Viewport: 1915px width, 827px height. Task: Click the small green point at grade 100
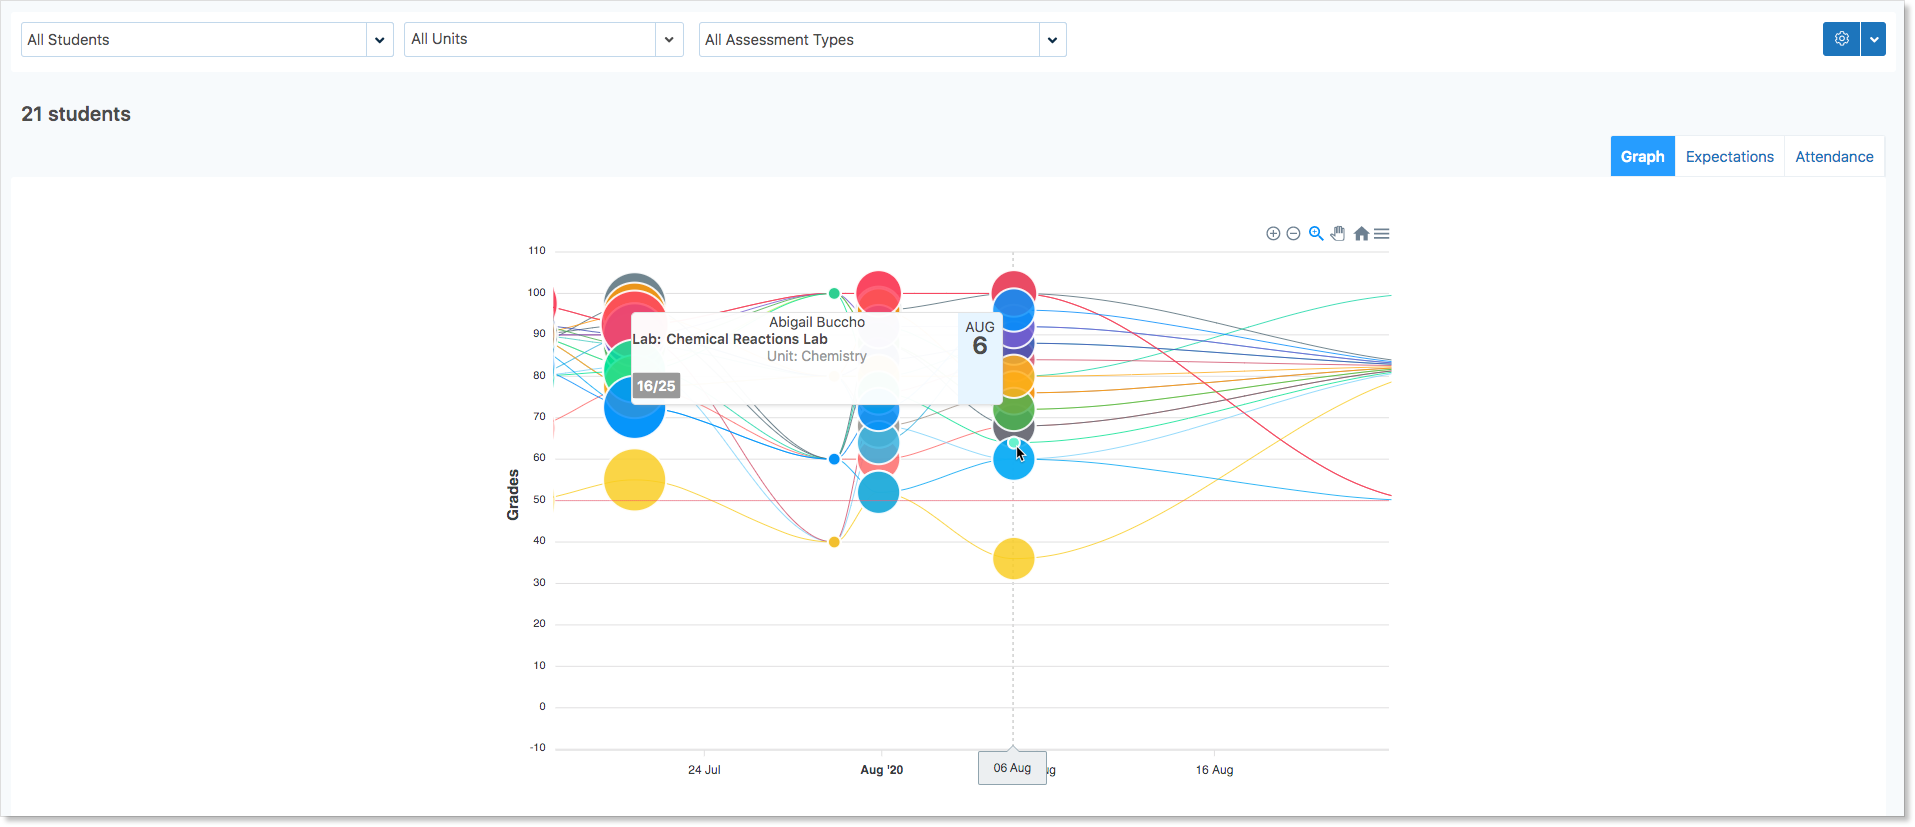click(x=834, y=293)
